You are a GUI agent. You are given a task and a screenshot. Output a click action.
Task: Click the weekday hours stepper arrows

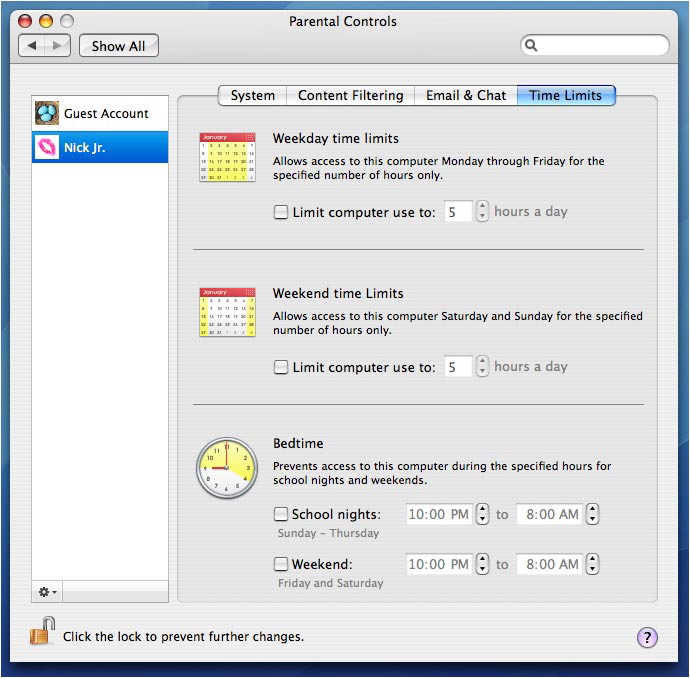pos(483,212)
